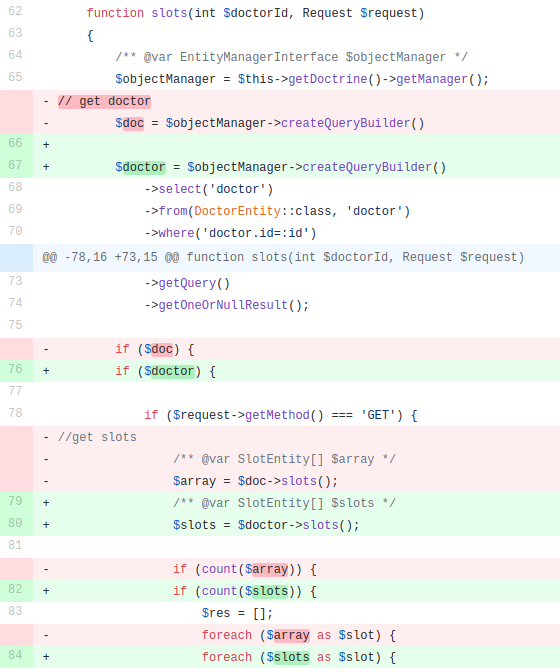Click the hunk header text '@@ -78,16 +73,15 @@'
Viewport: 560px width, 672px height.
(111, 258)
